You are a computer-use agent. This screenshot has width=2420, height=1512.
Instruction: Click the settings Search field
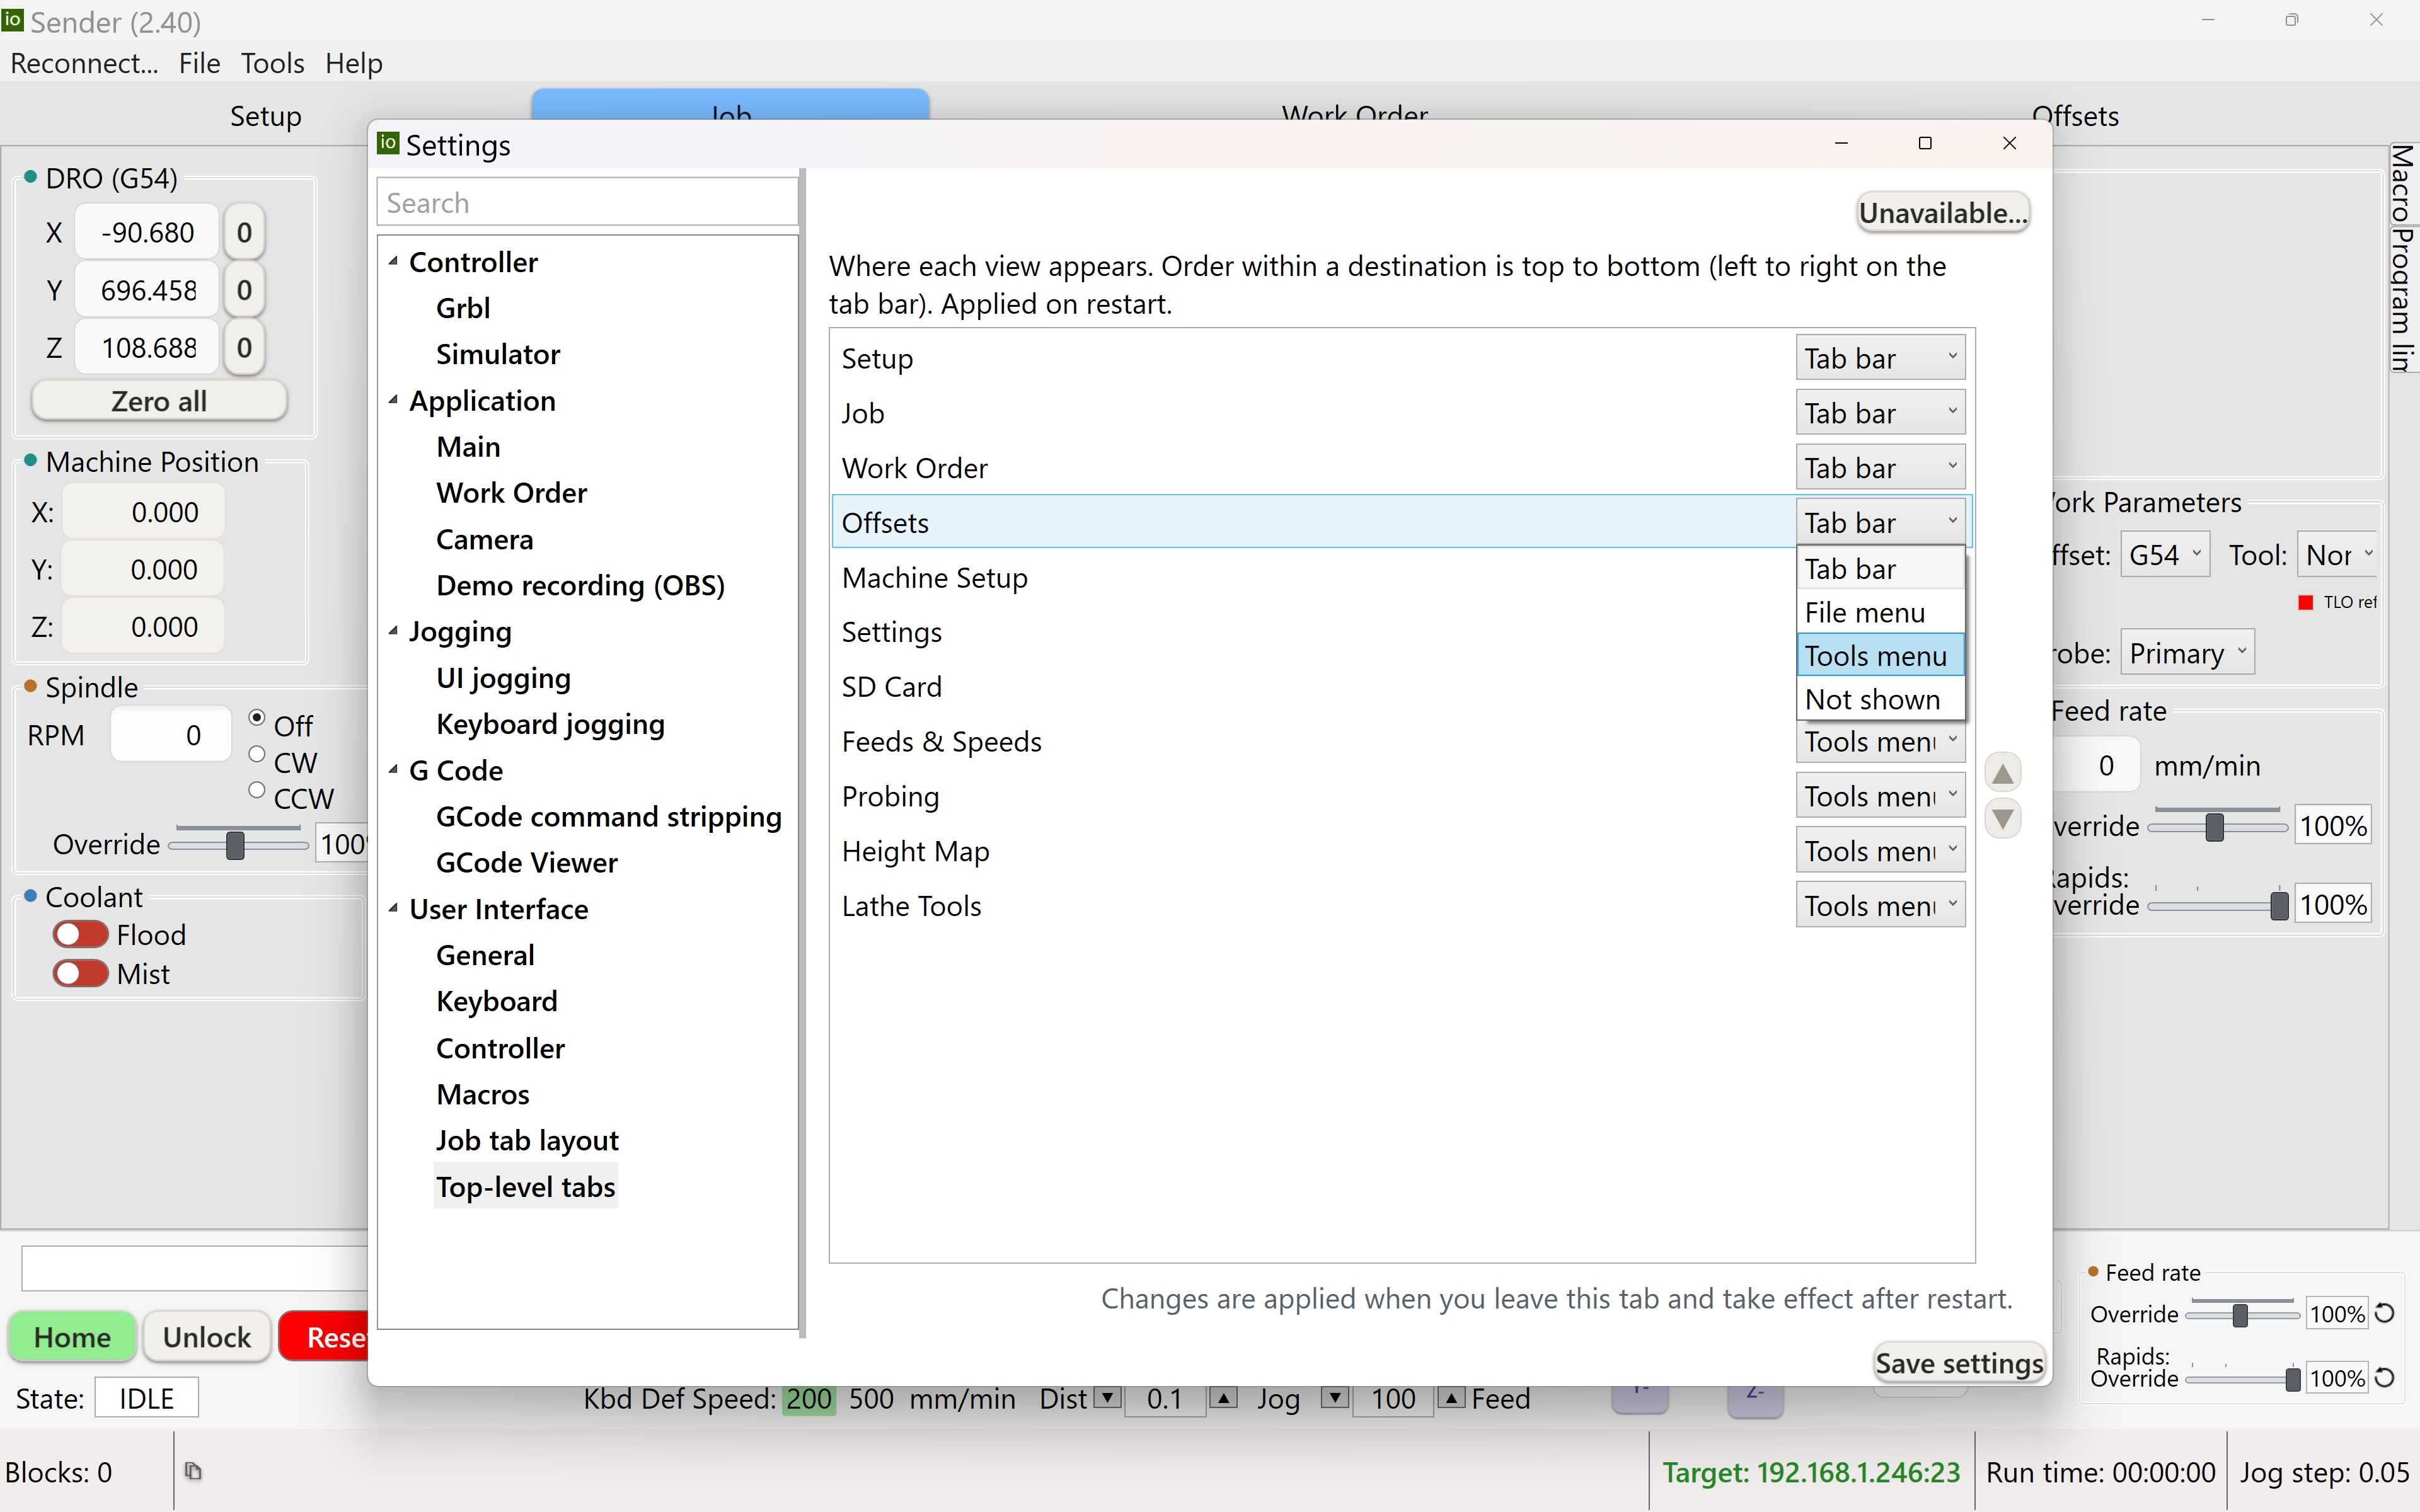click(x=587, y=203)
